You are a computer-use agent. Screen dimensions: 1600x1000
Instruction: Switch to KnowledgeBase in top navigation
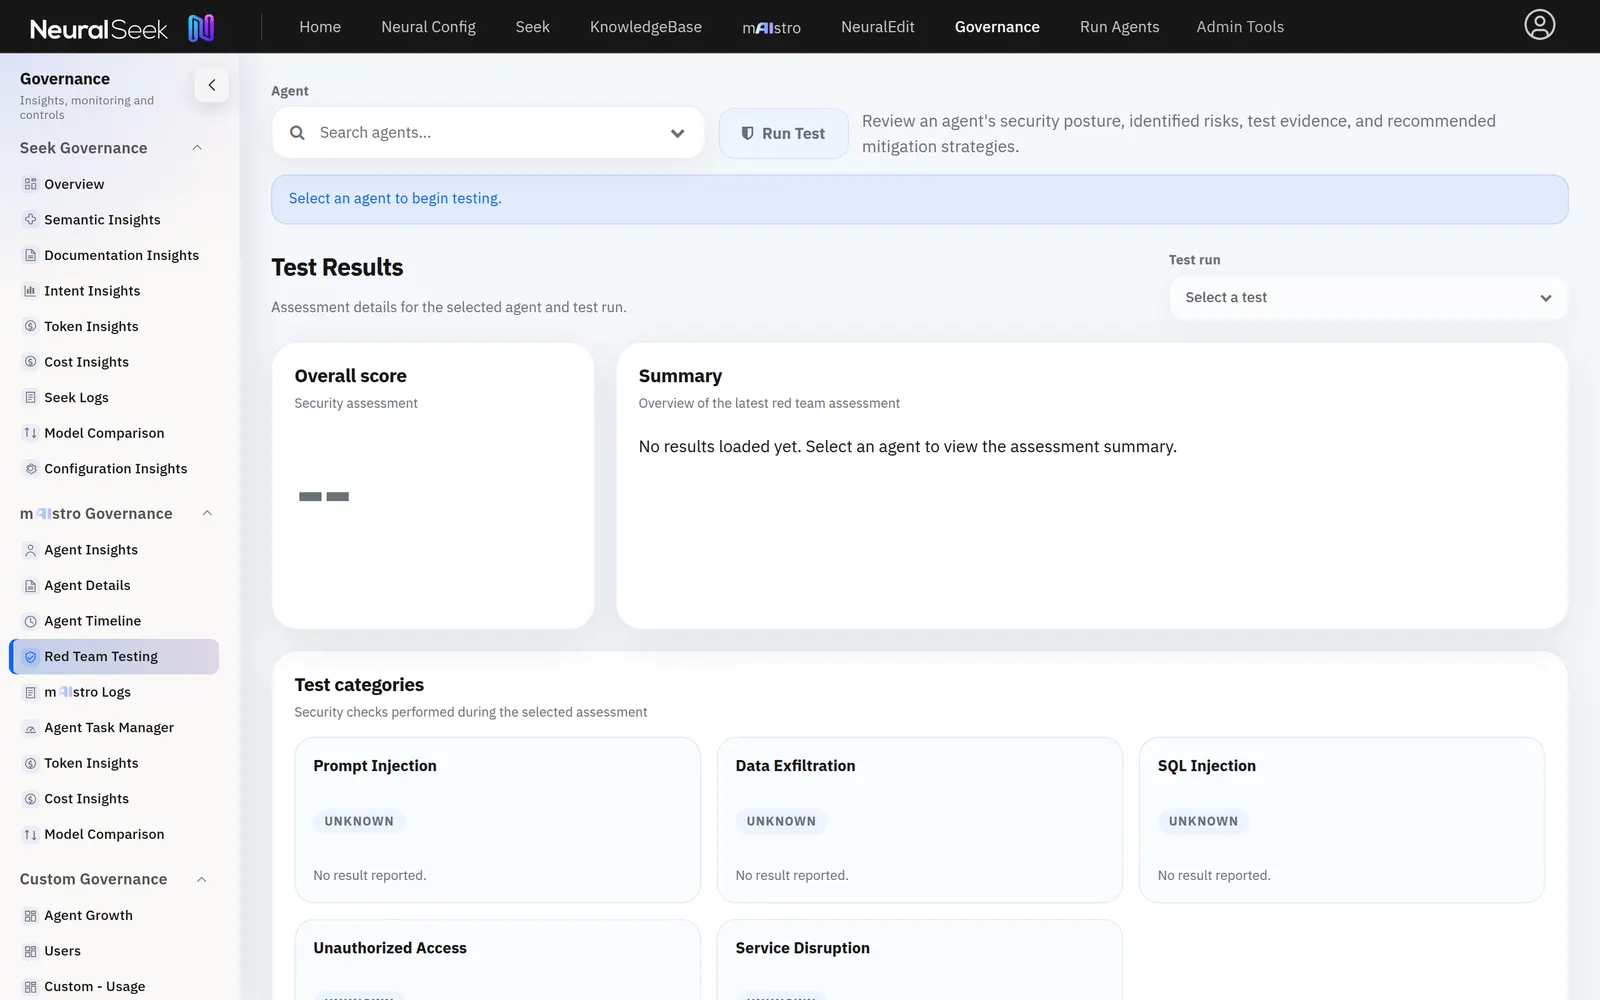tap(646, 27)
